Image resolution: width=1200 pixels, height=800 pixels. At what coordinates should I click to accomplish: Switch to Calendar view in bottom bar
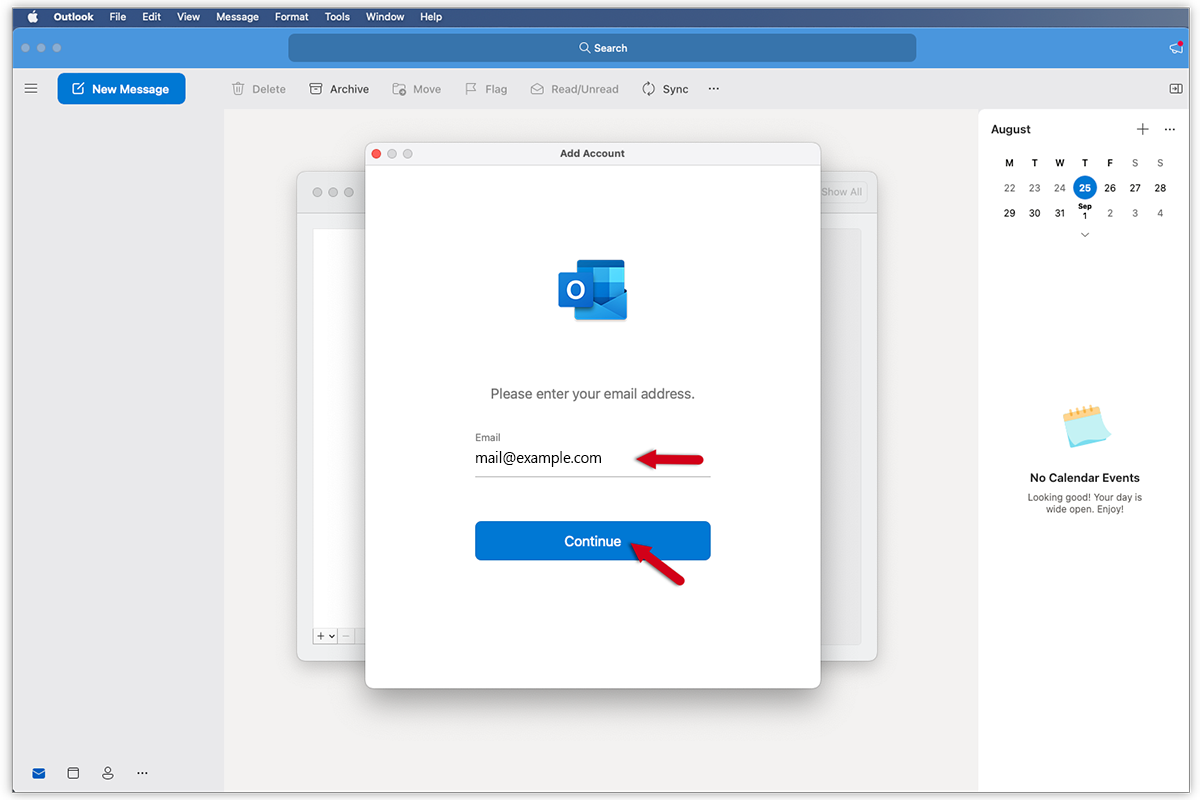click(73, 773)
